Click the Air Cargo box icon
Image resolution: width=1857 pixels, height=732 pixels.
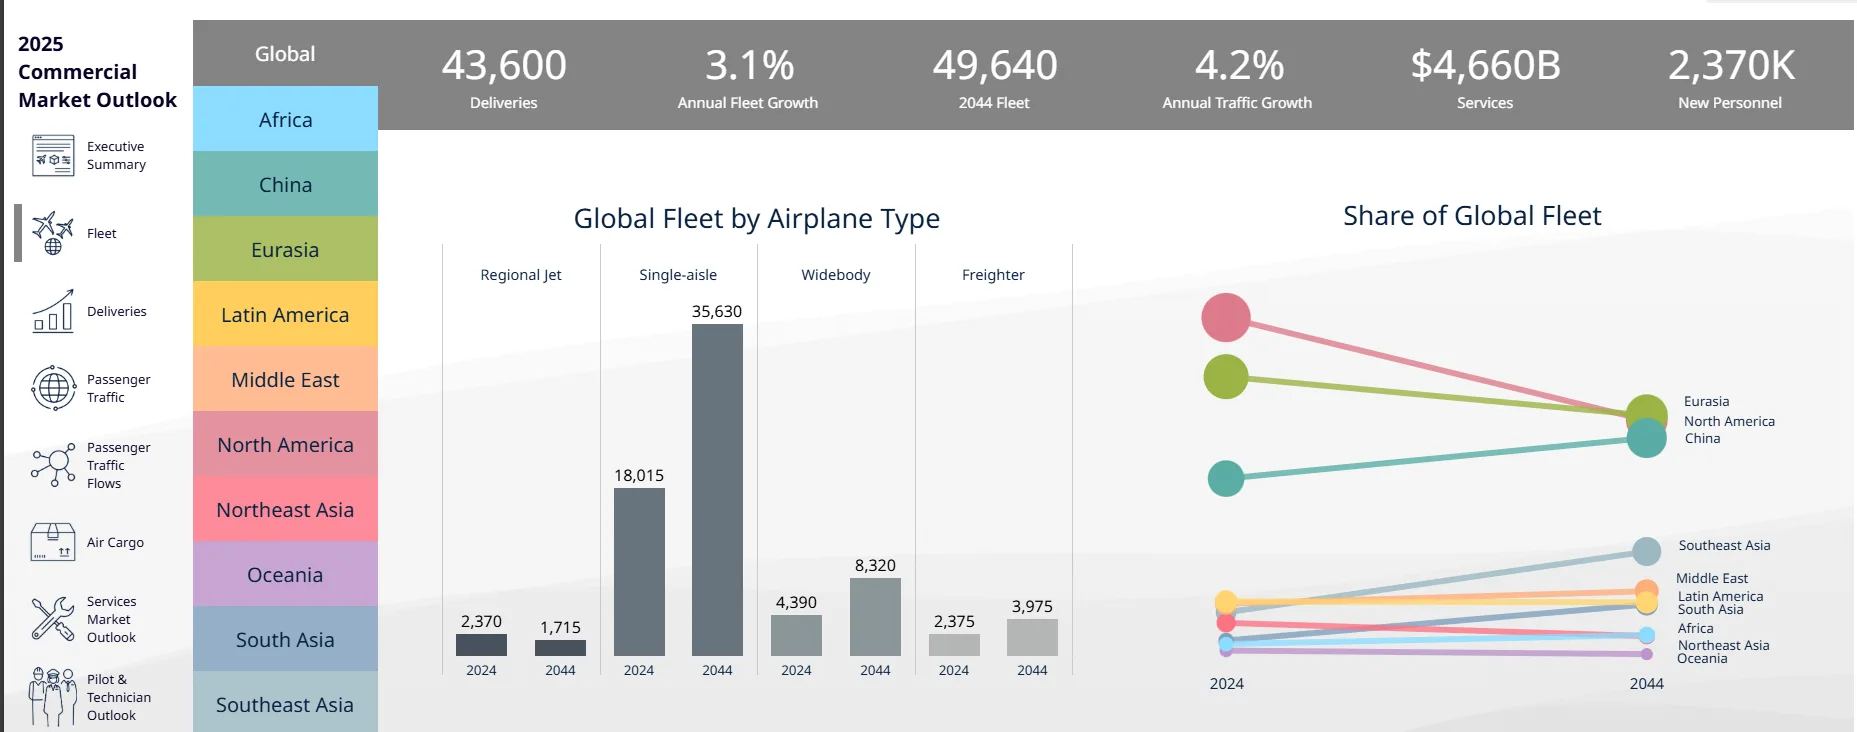(53, 542)
